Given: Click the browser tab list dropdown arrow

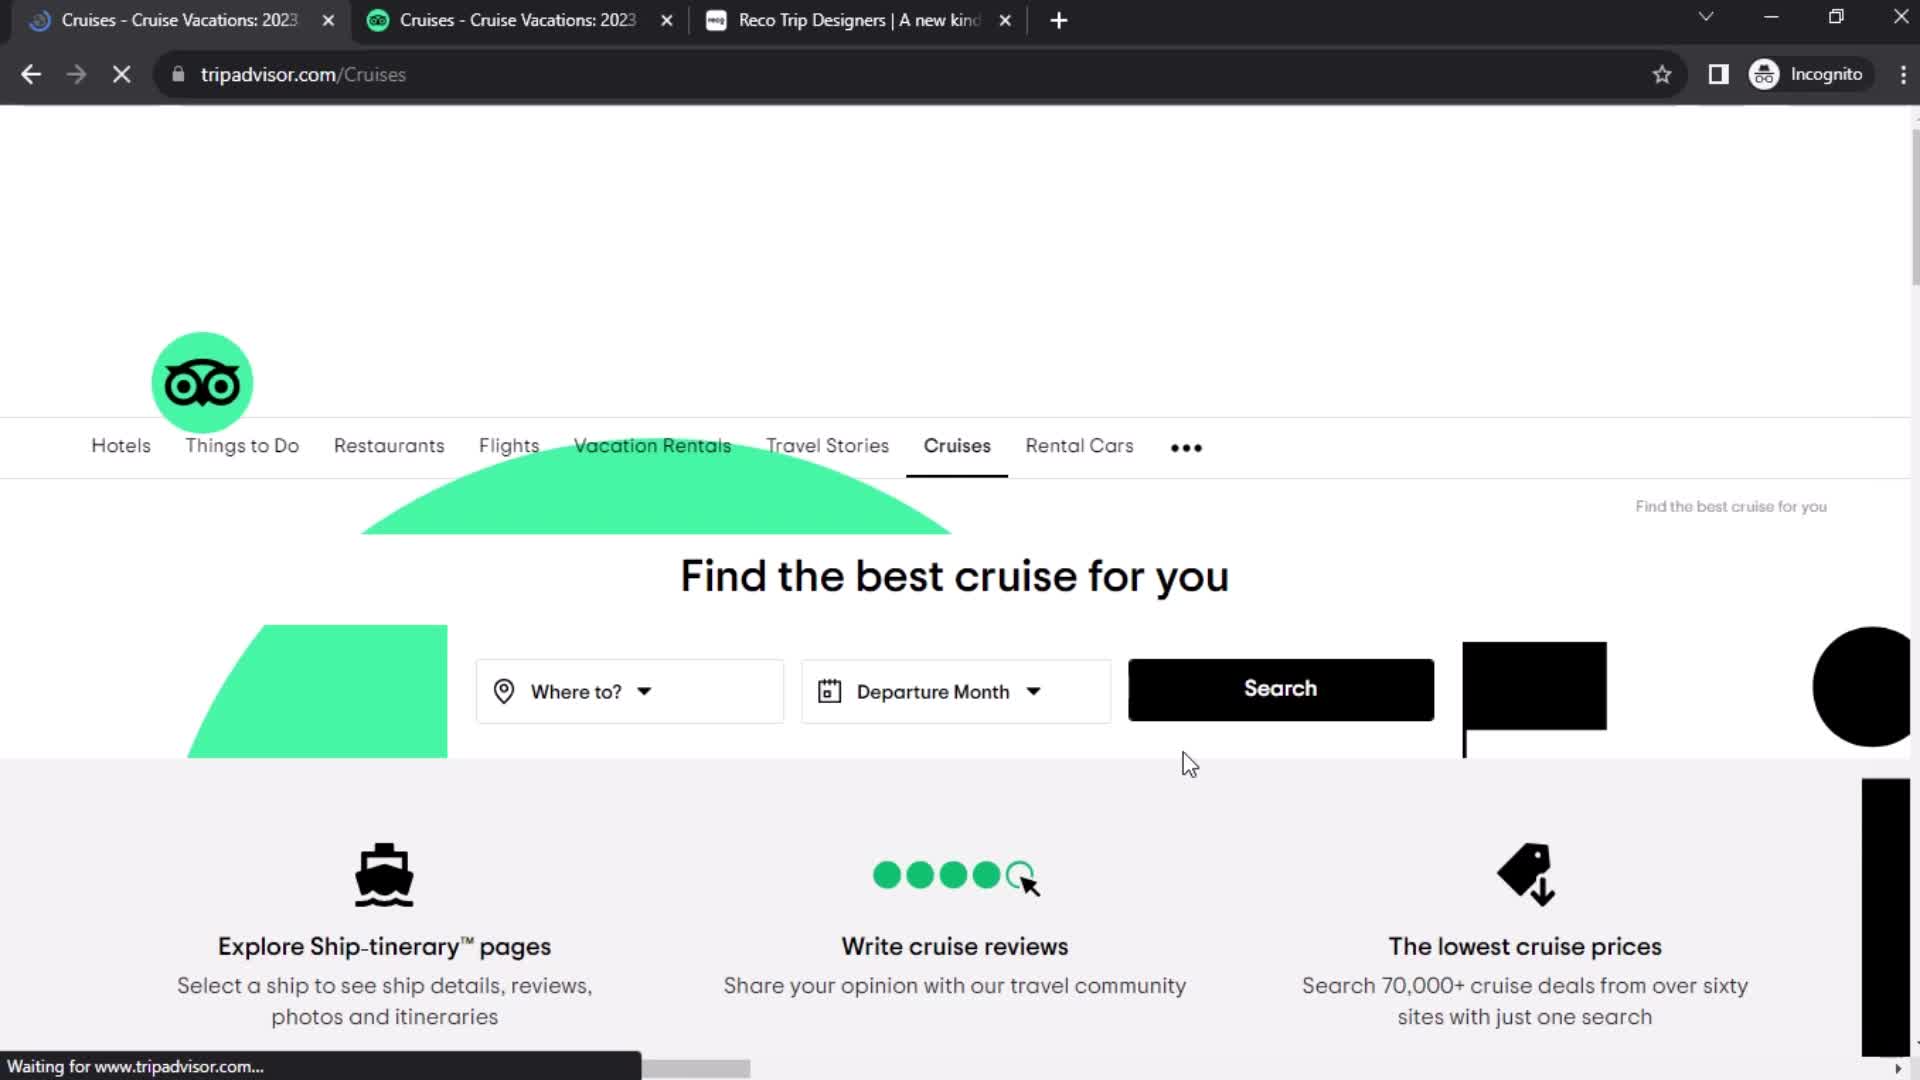Looking at the screenshot, I should click(1705, 18).
